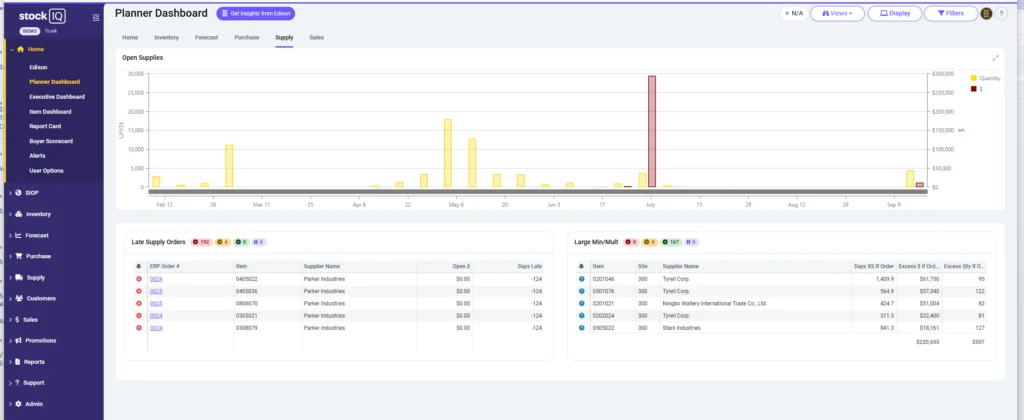Click the Support question mark icon in sidebar
This screenshot has height=420, width=1024.
(x=18, y=383)
